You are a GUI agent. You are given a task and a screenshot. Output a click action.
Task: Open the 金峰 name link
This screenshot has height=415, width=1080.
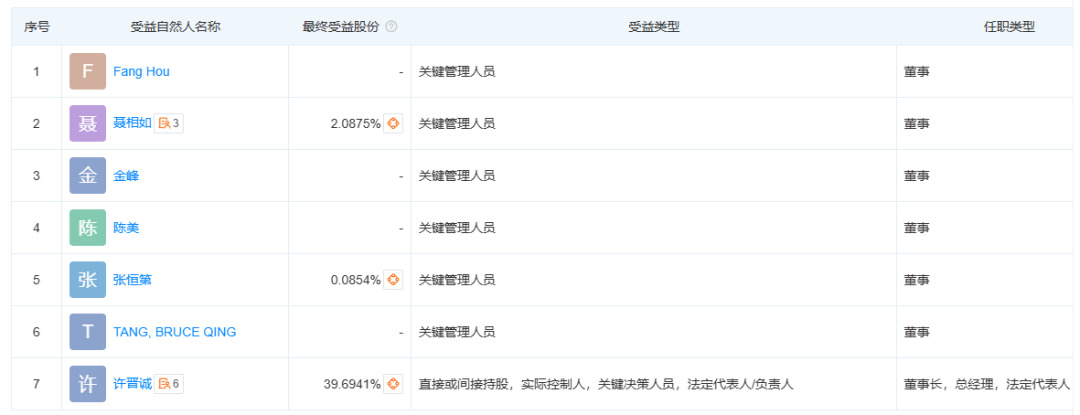[x=127, y=176]
